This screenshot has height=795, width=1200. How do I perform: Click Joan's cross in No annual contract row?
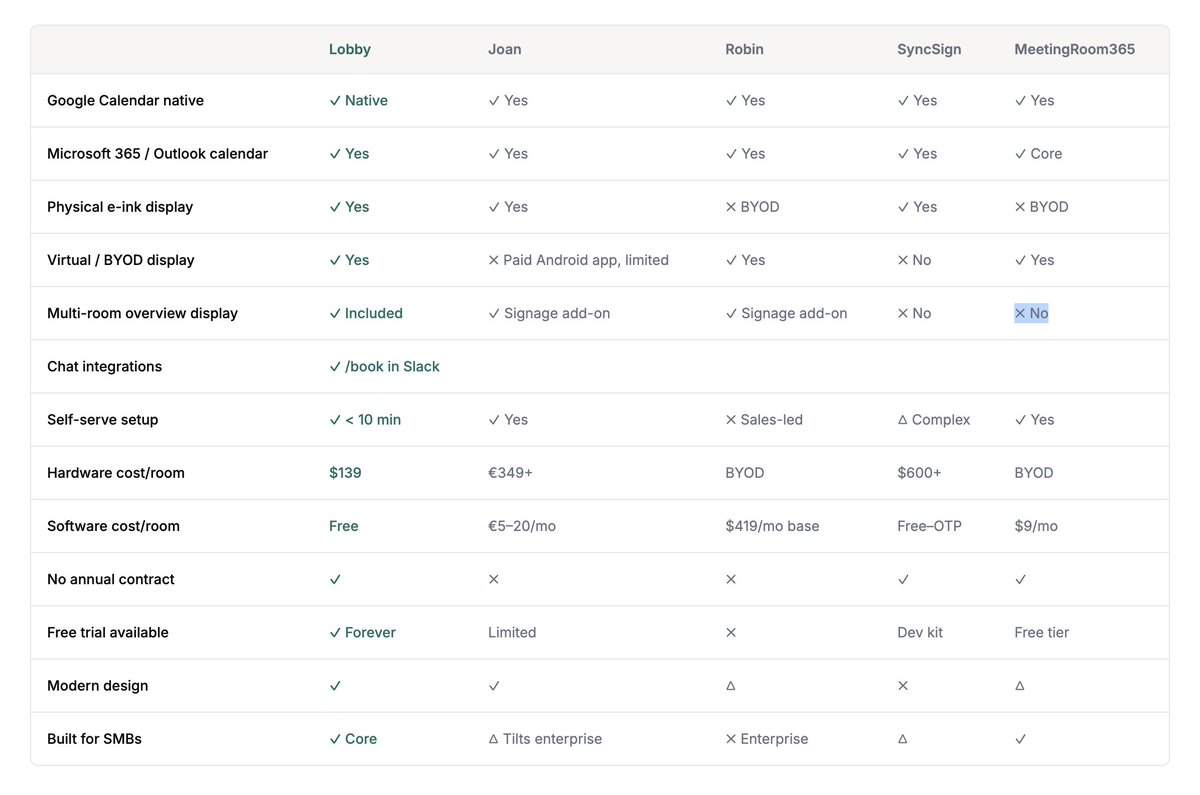click(x=494, y=579)
